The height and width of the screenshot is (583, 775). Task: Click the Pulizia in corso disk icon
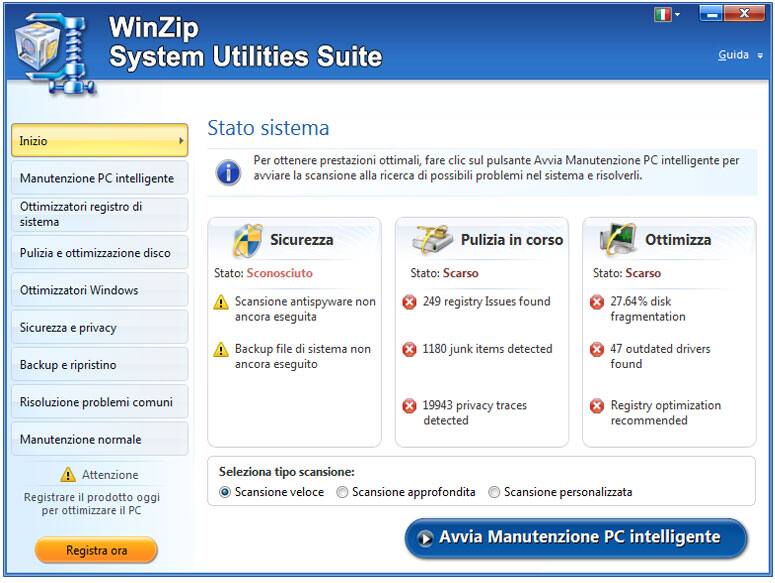pyautogui.click(x=434, y=240)
